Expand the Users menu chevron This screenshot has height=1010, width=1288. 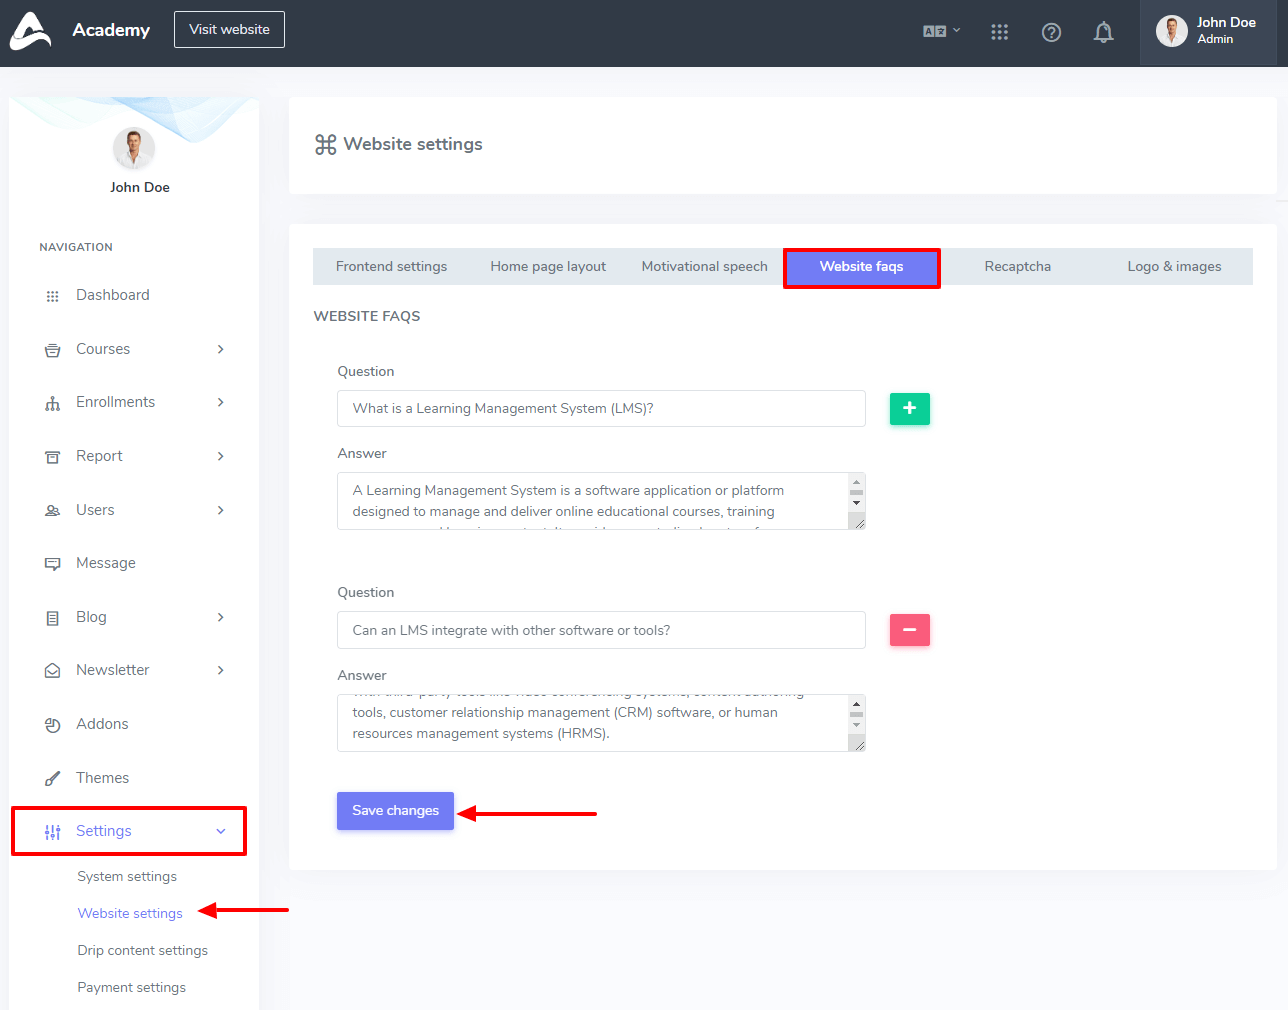(x=221, y=510)
